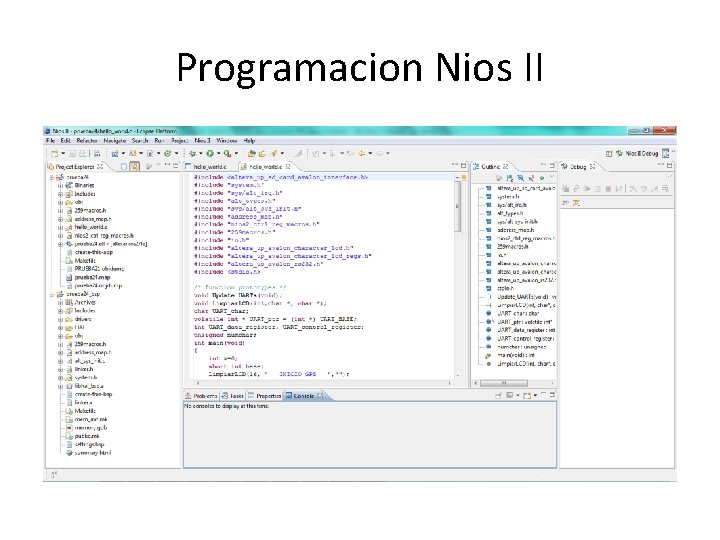Open the dropdown arrow beside Run icon

click(219, 153)
